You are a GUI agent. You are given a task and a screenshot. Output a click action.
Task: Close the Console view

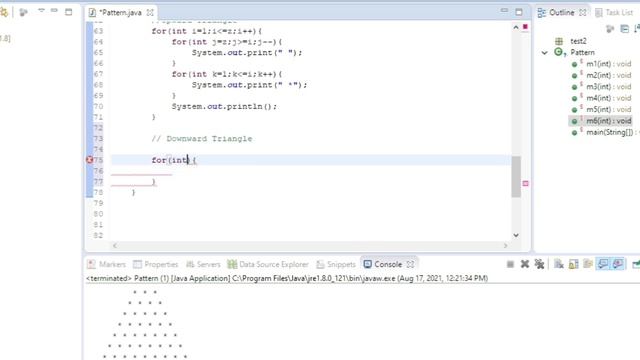410,264
